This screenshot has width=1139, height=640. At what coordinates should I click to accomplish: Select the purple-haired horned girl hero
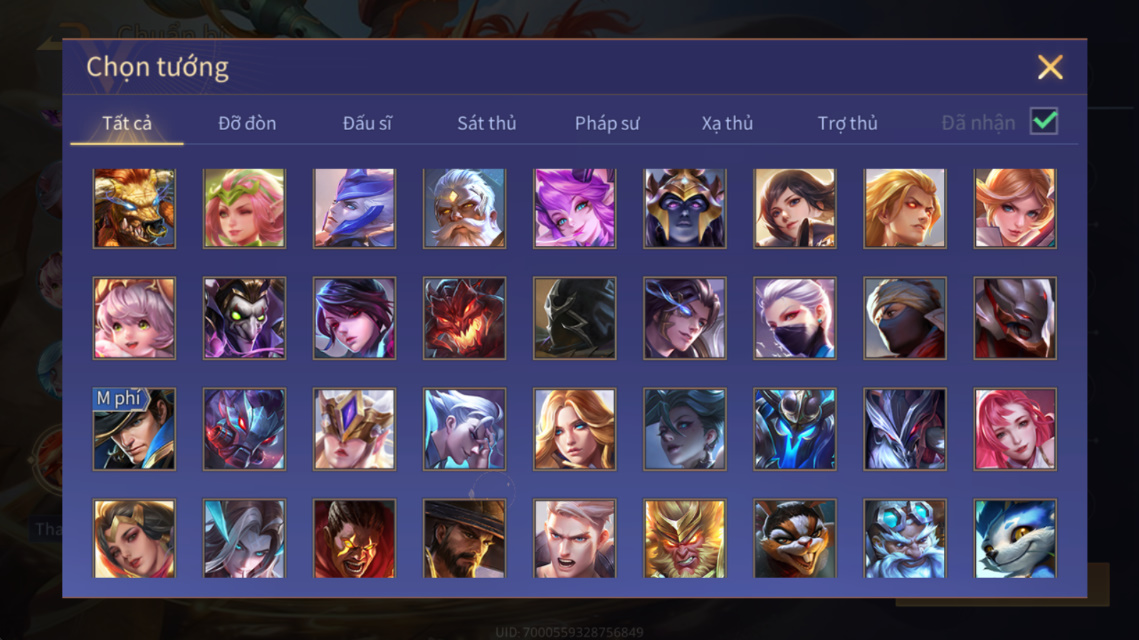click(x=575, y=208)
